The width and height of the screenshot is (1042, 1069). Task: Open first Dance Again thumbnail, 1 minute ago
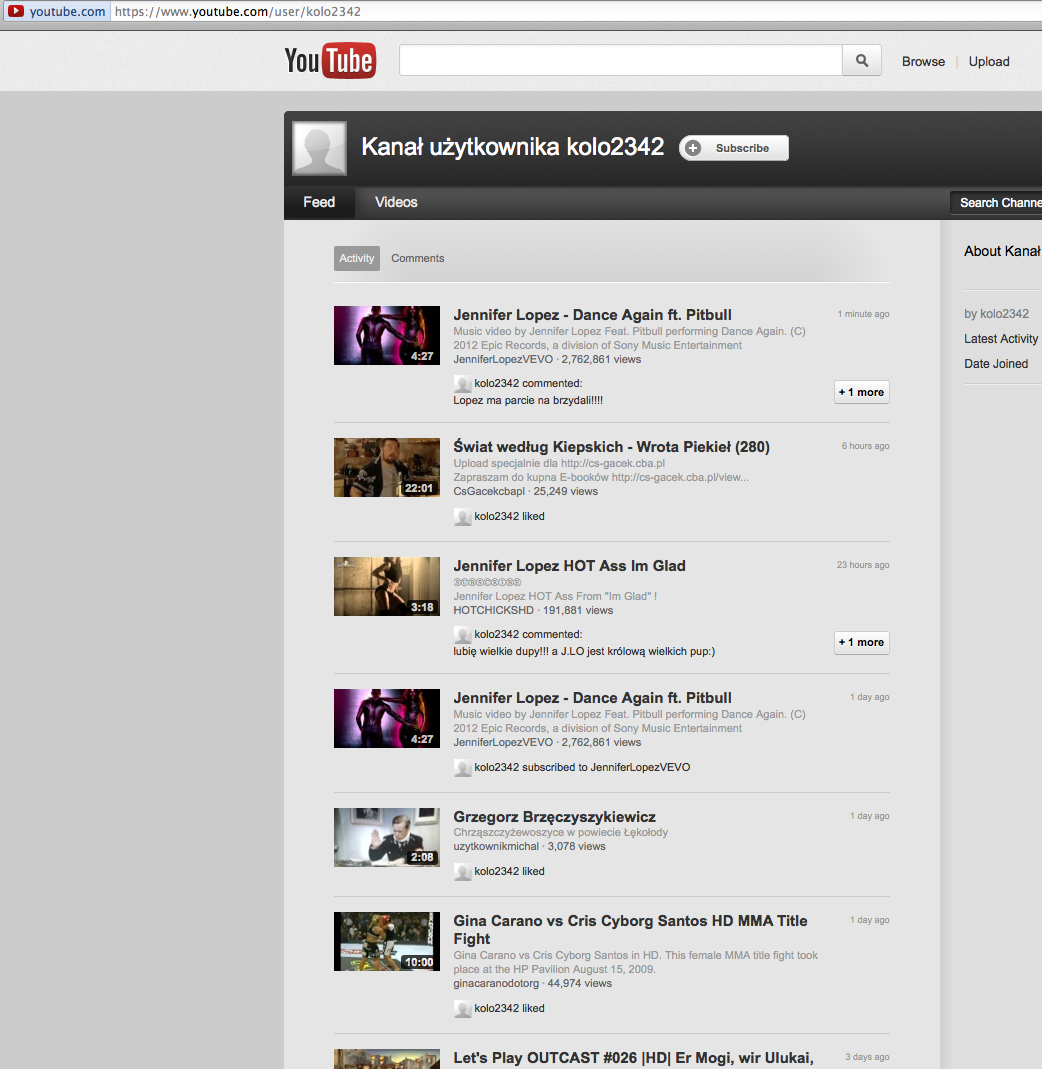(387, 335)
